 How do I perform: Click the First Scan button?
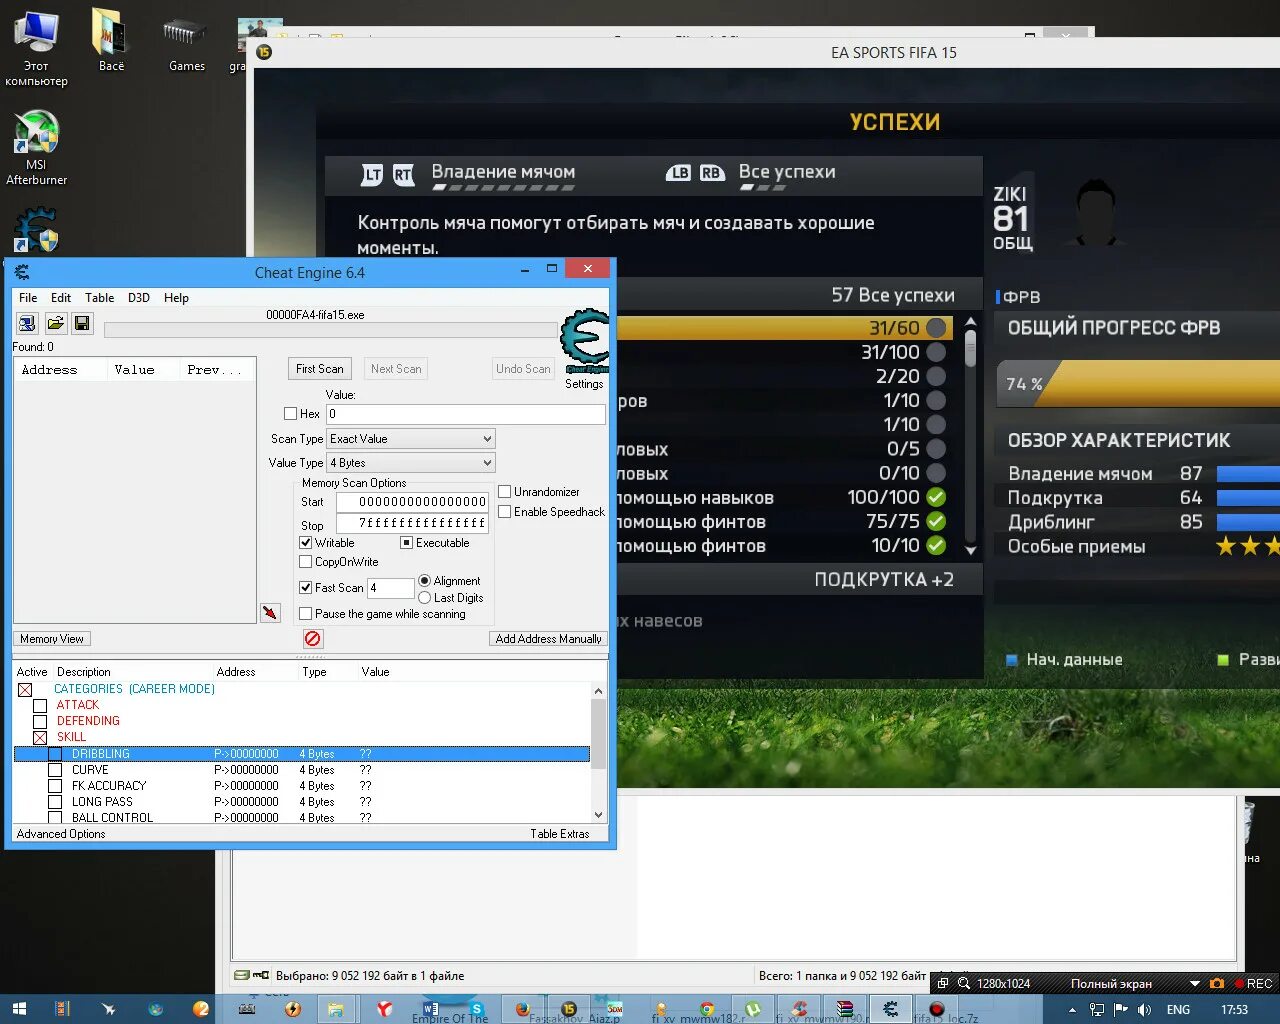pyautogui.click(x=320, y=369)
